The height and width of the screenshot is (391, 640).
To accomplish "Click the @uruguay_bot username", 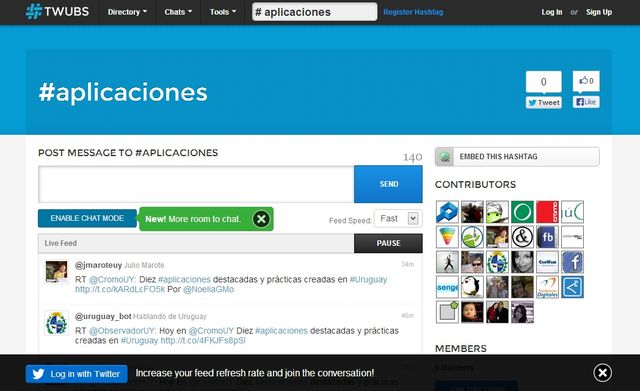I will tap(103, 316).
